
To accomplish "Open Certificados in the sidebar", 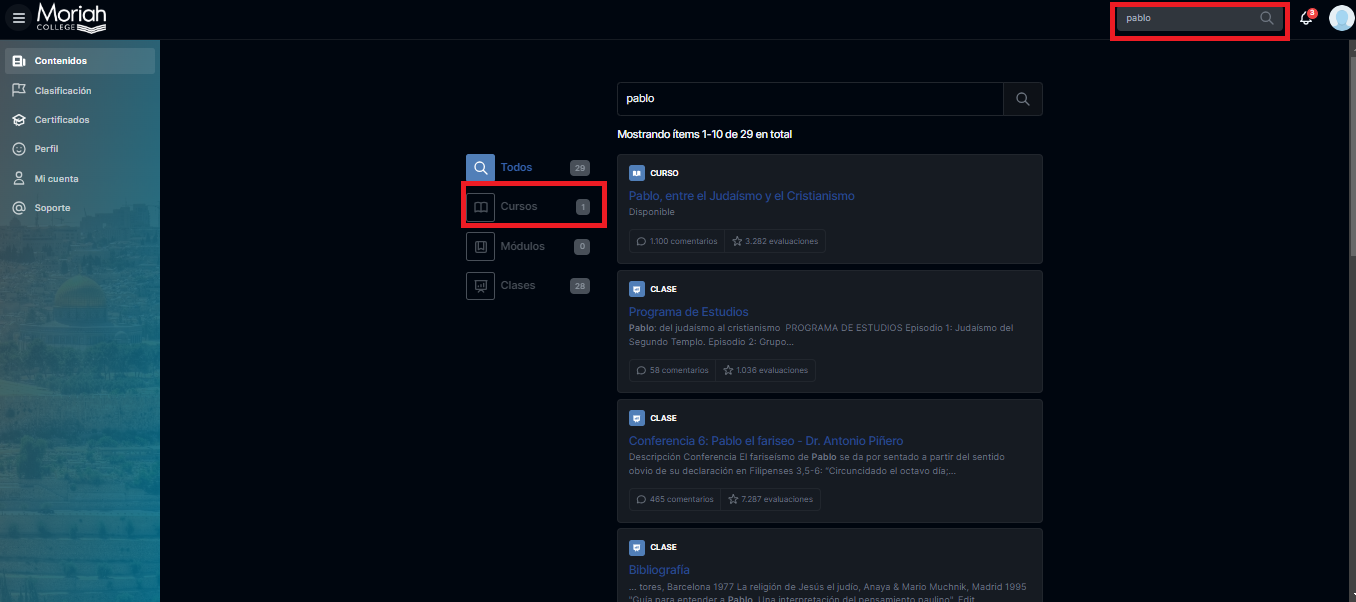I will click(62, 120).
